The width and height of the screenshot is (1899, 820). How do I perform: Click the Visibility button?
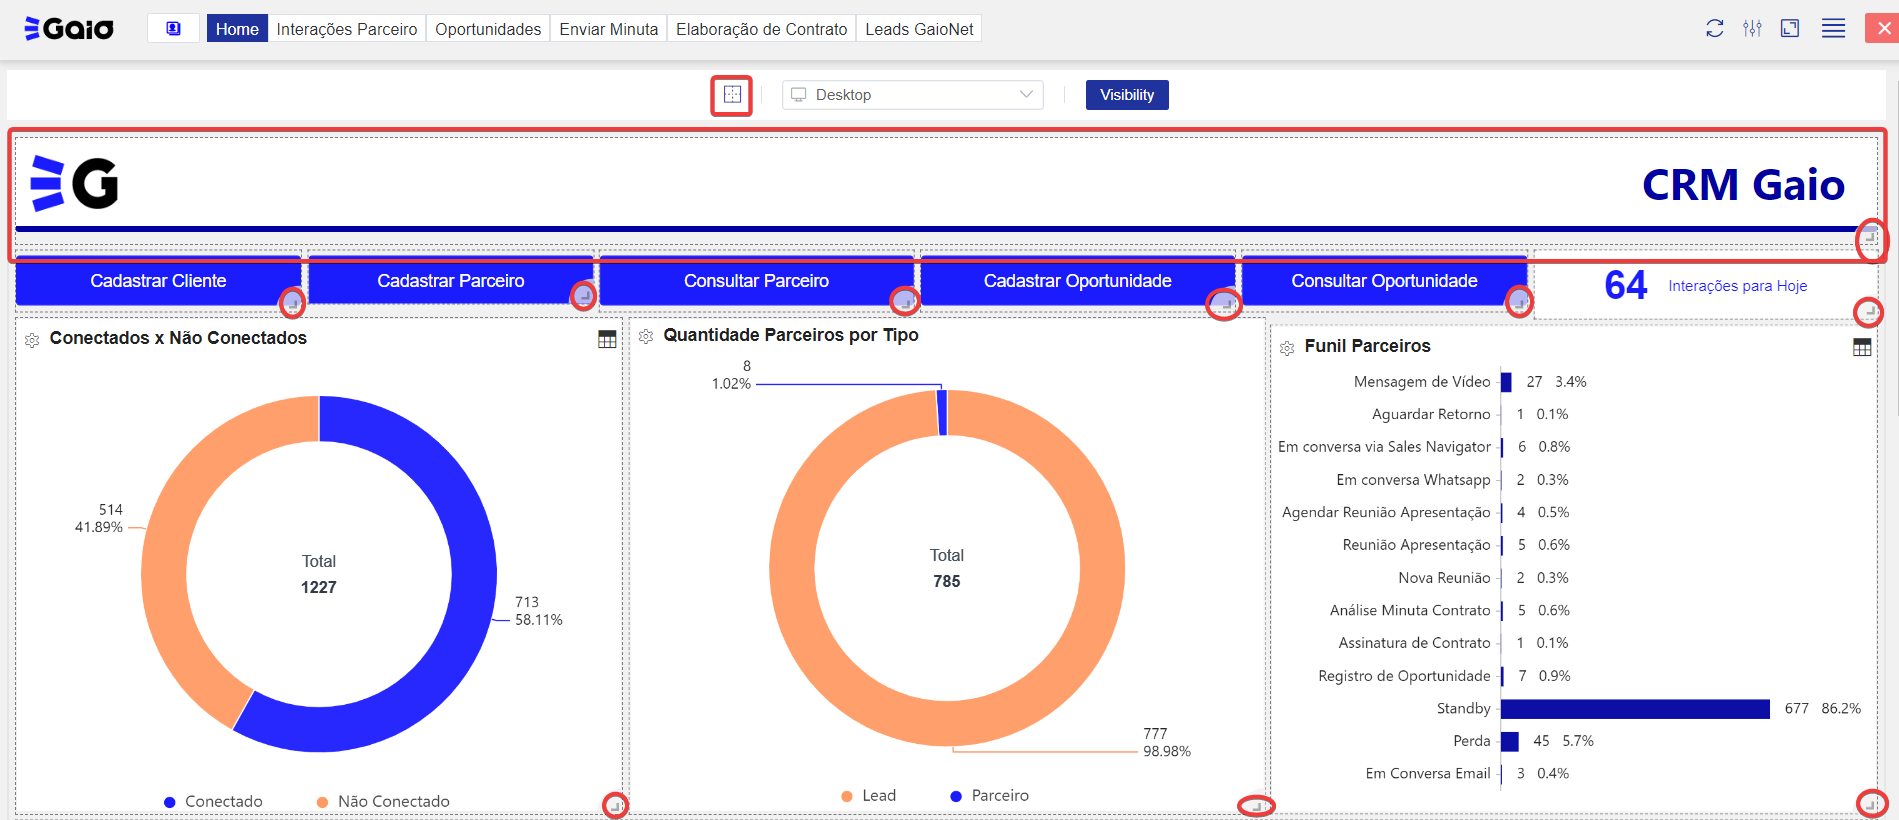click(x=1127, y=95)
